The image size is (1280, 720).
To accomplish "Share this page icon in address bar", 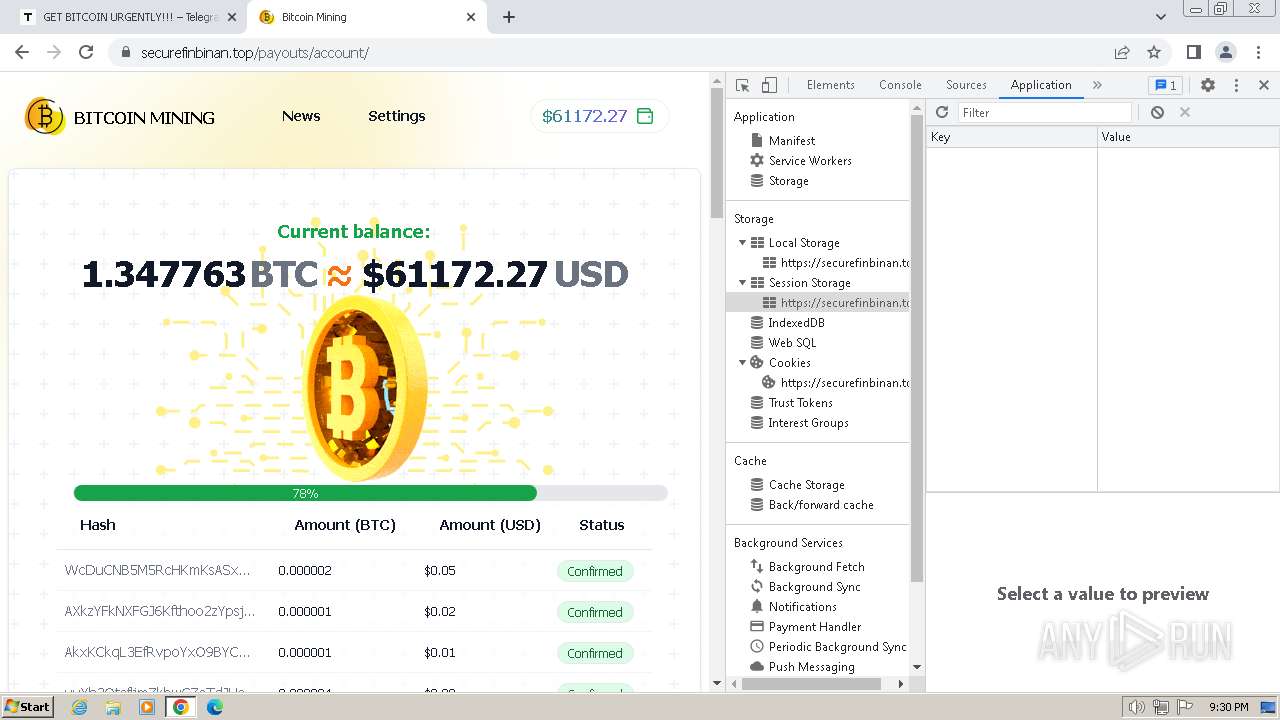I will point(1122,52).
